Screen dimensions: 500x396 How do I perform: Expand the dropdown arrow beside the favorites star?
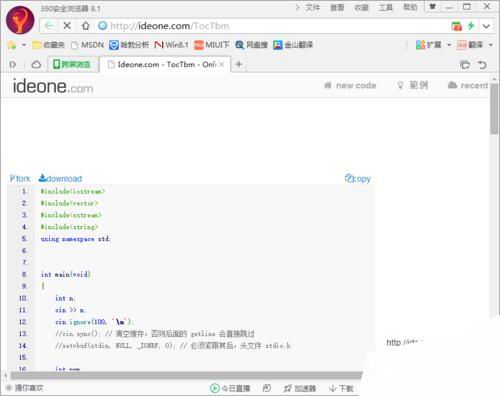[24, 45]
